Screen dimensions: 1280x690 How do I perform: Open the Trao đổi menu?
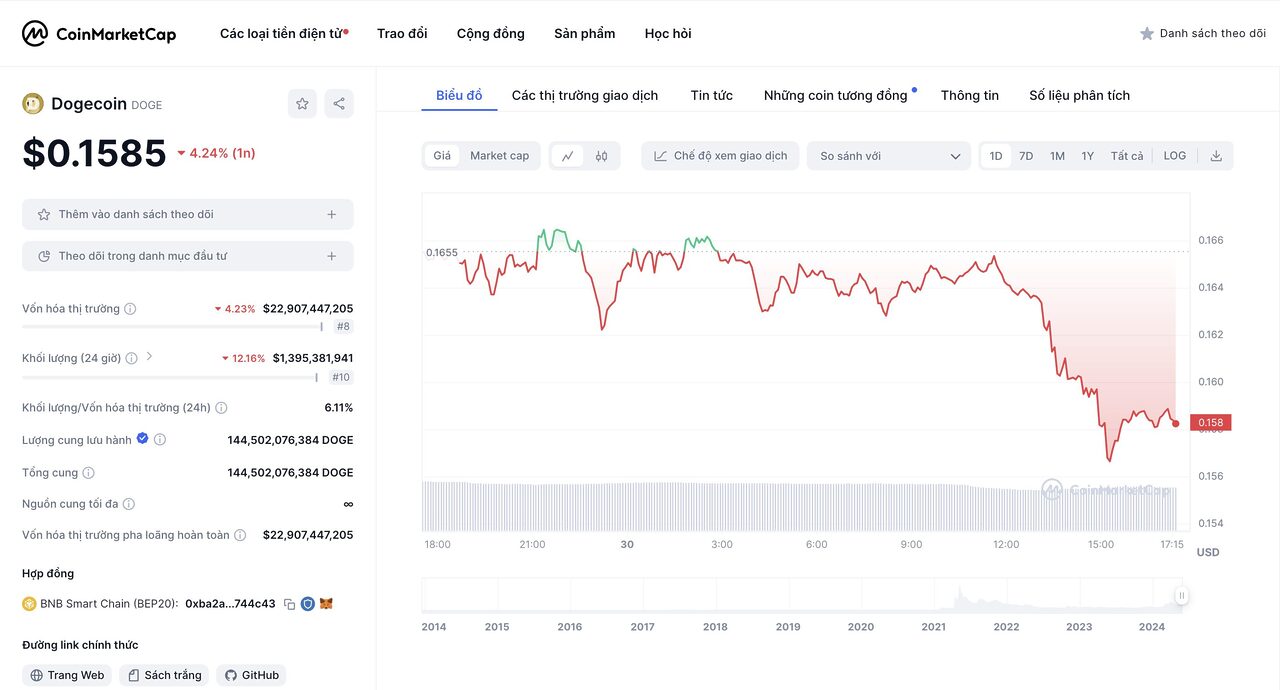402,34
